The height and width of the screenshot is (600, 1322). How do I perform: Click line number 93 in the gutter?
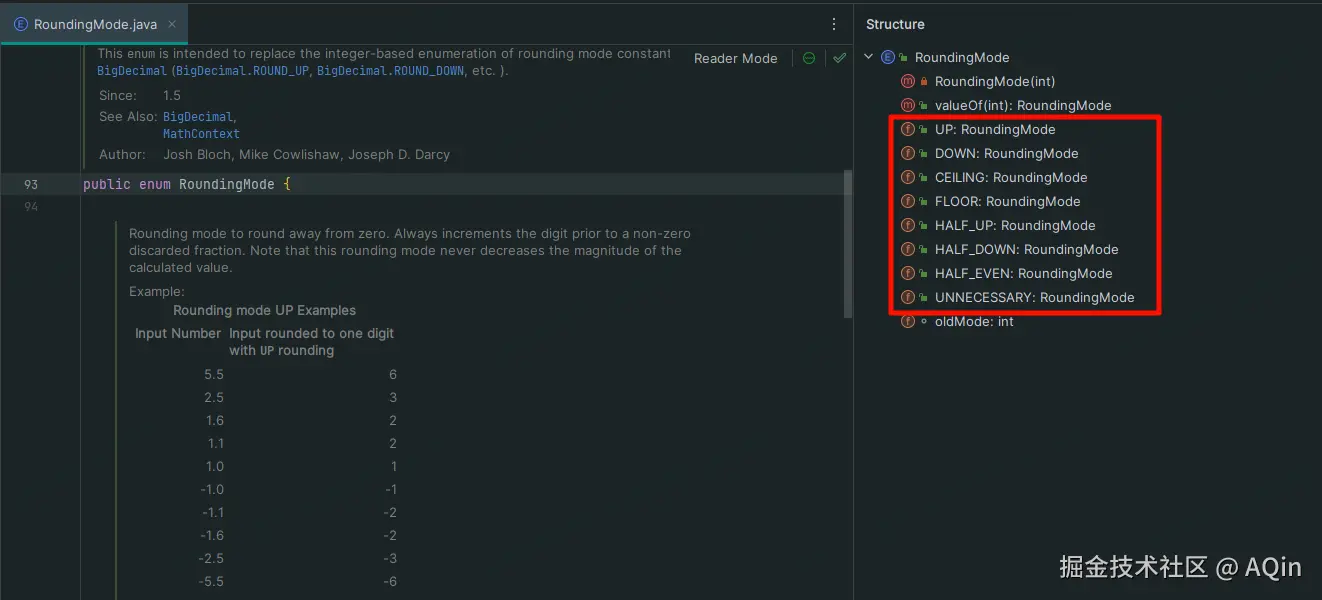(x=31, y=184)
